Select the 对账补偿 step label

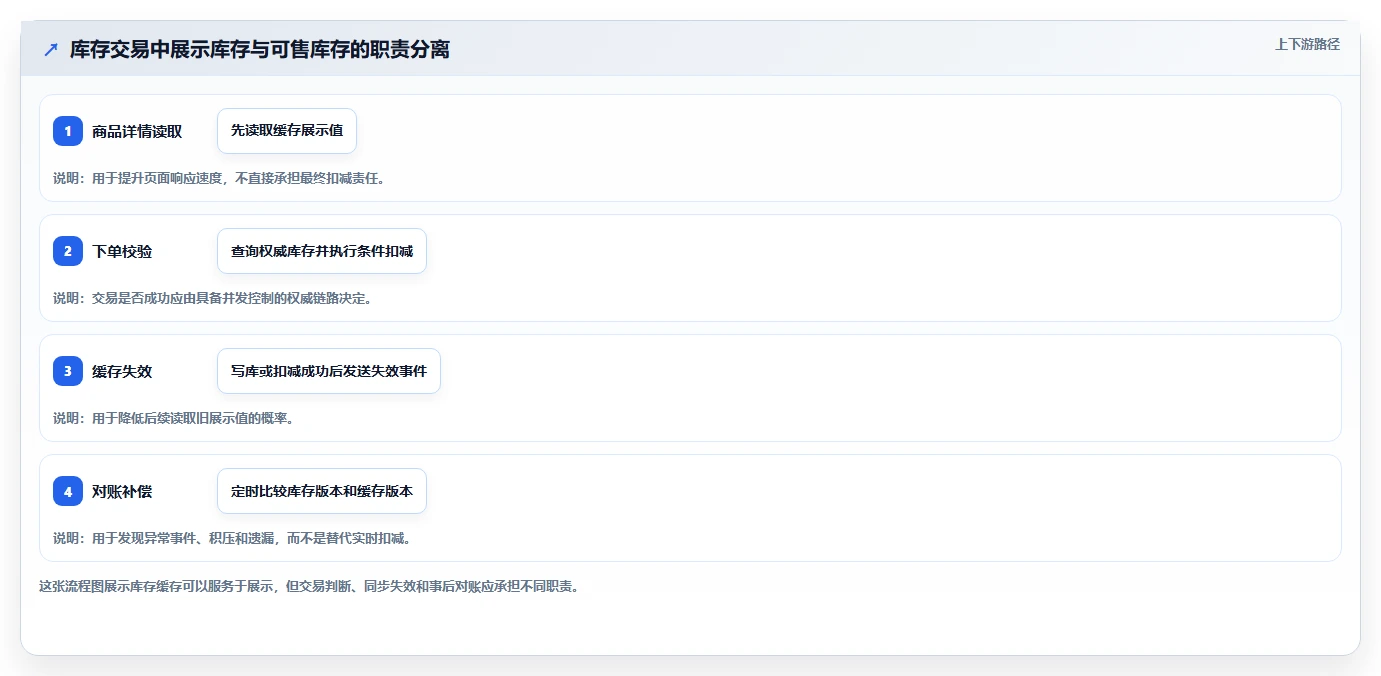click(x=122, y=491)
